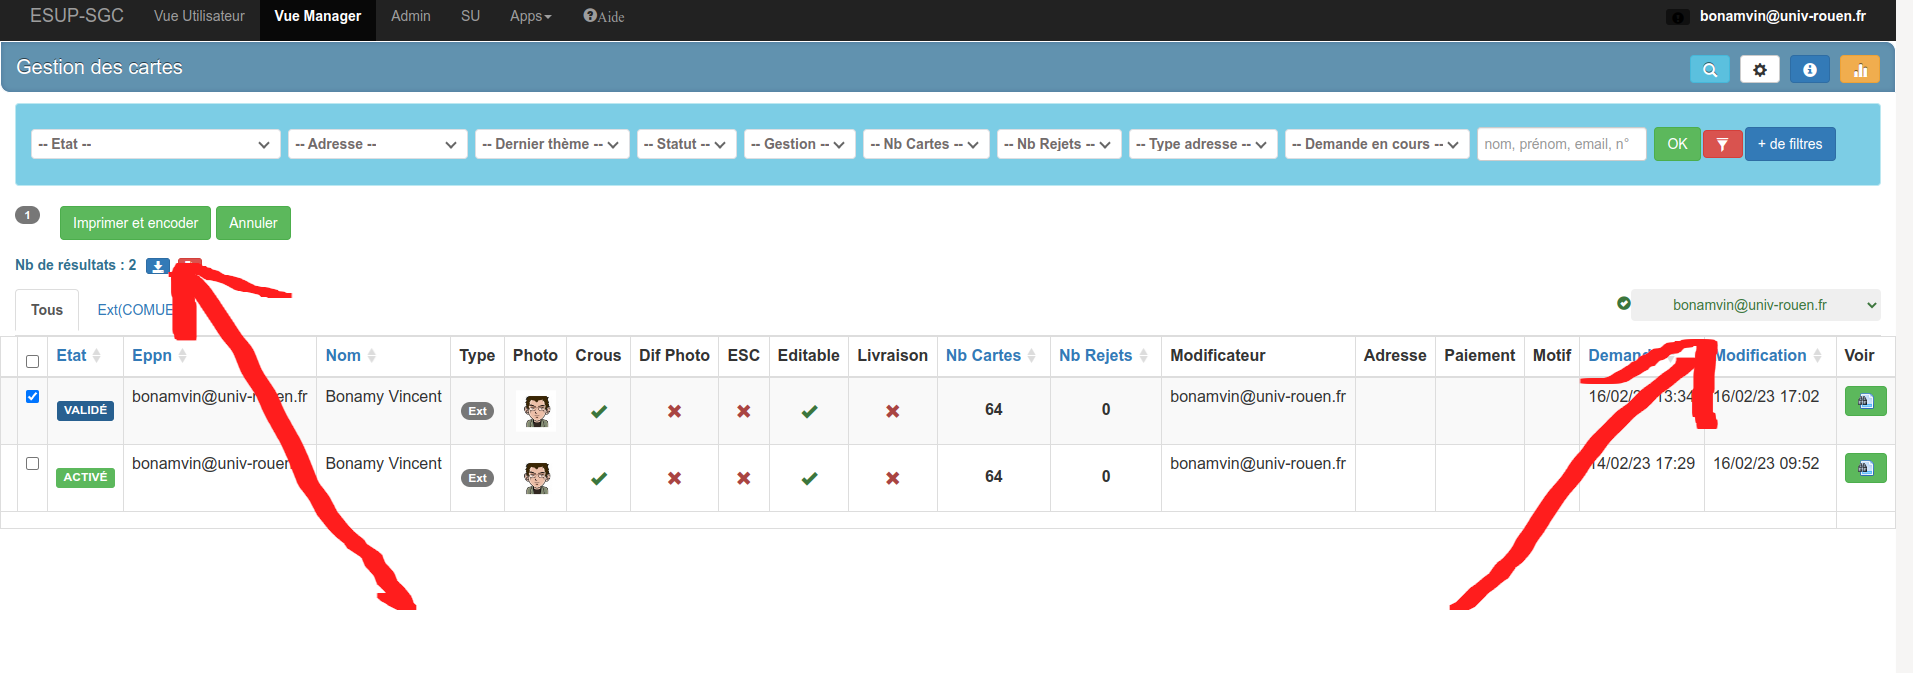Open the Etat filter dropdown
The image size is (1913, 673).
[x=155, y=144]
